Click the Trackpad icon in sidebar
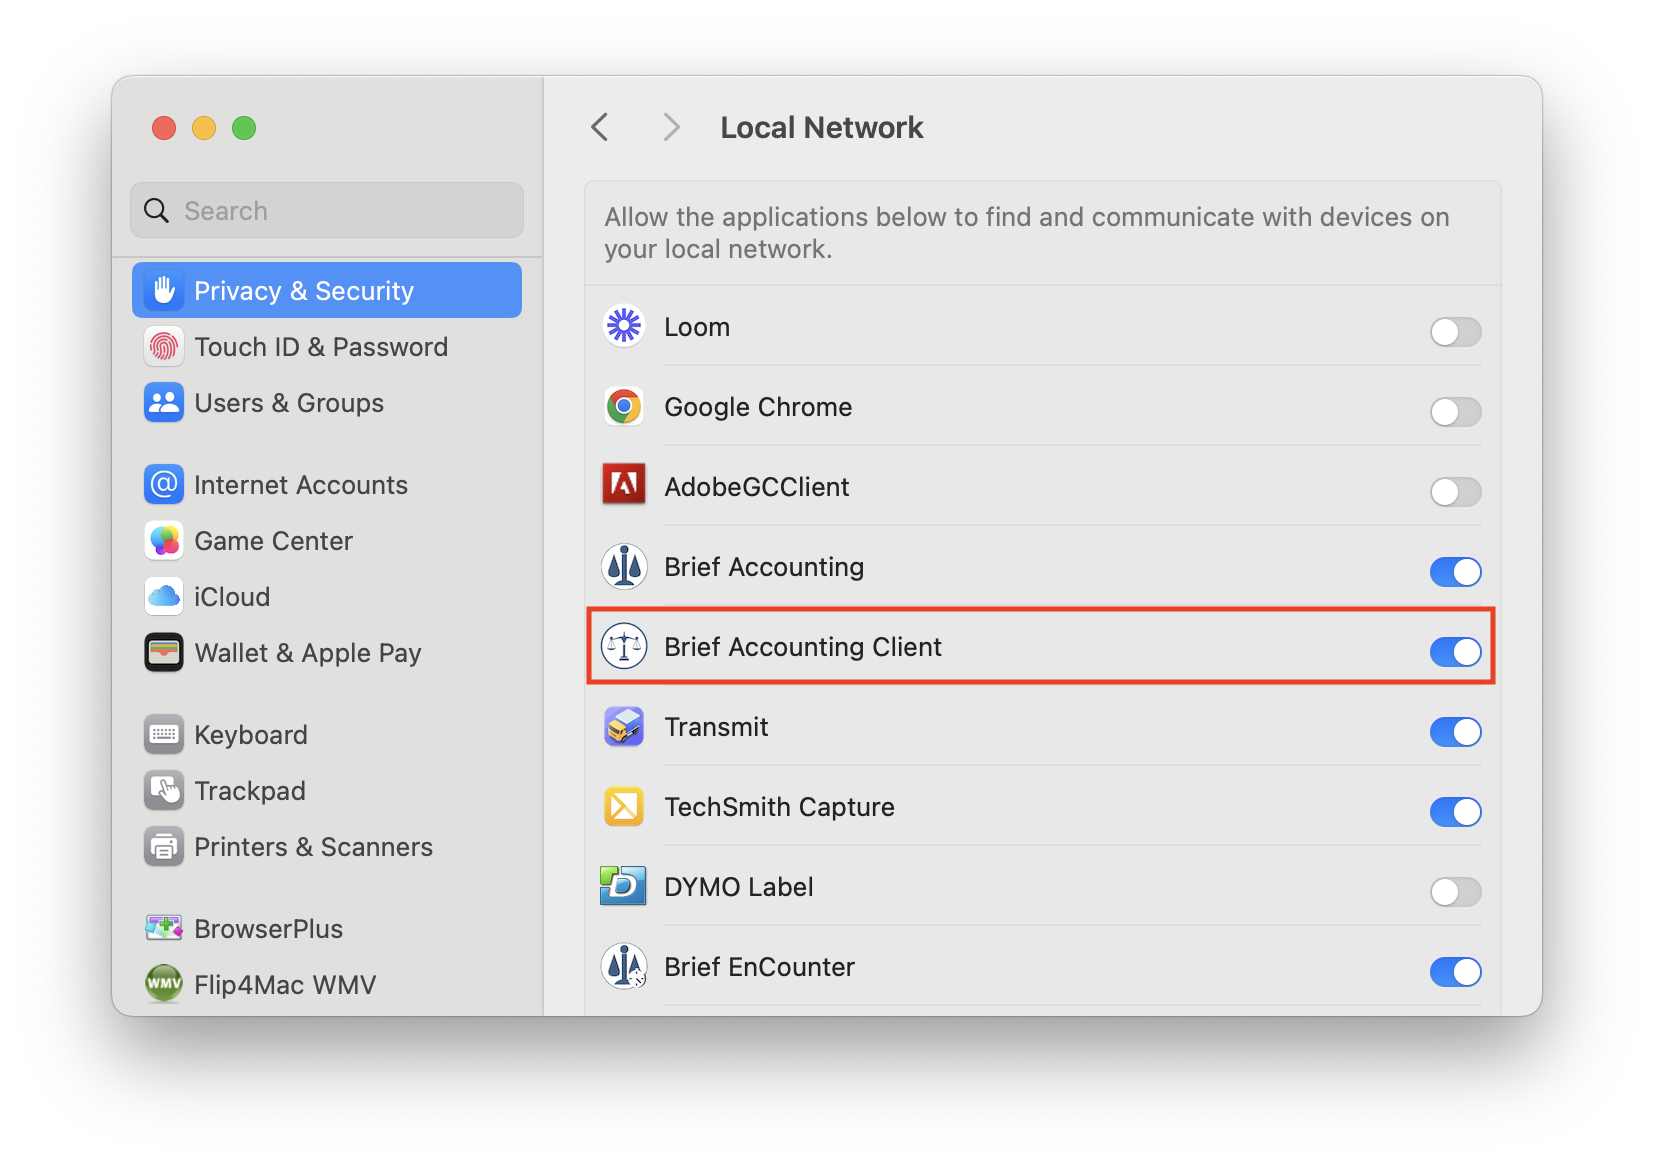1654x1164 pixels. (x=164, y=791)
